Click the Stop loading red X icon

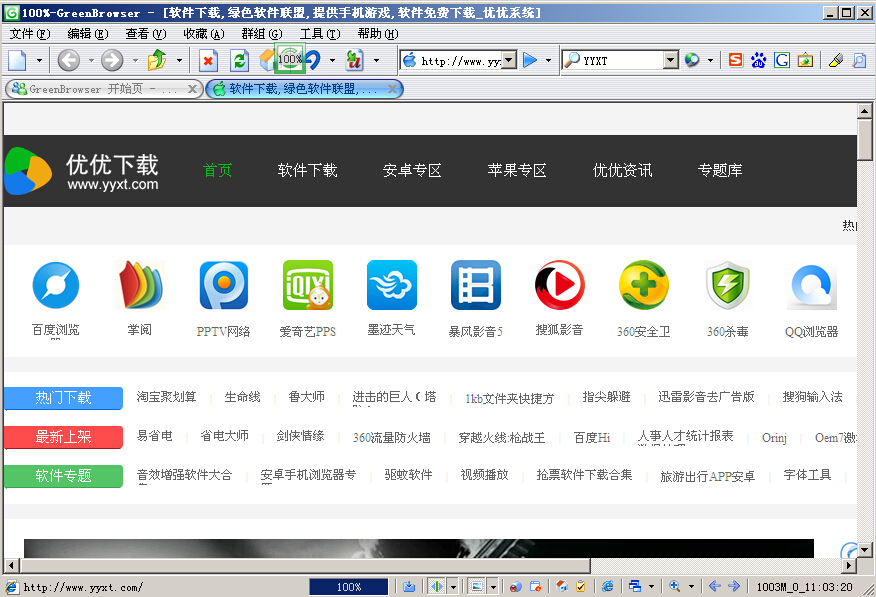(208, 60)
